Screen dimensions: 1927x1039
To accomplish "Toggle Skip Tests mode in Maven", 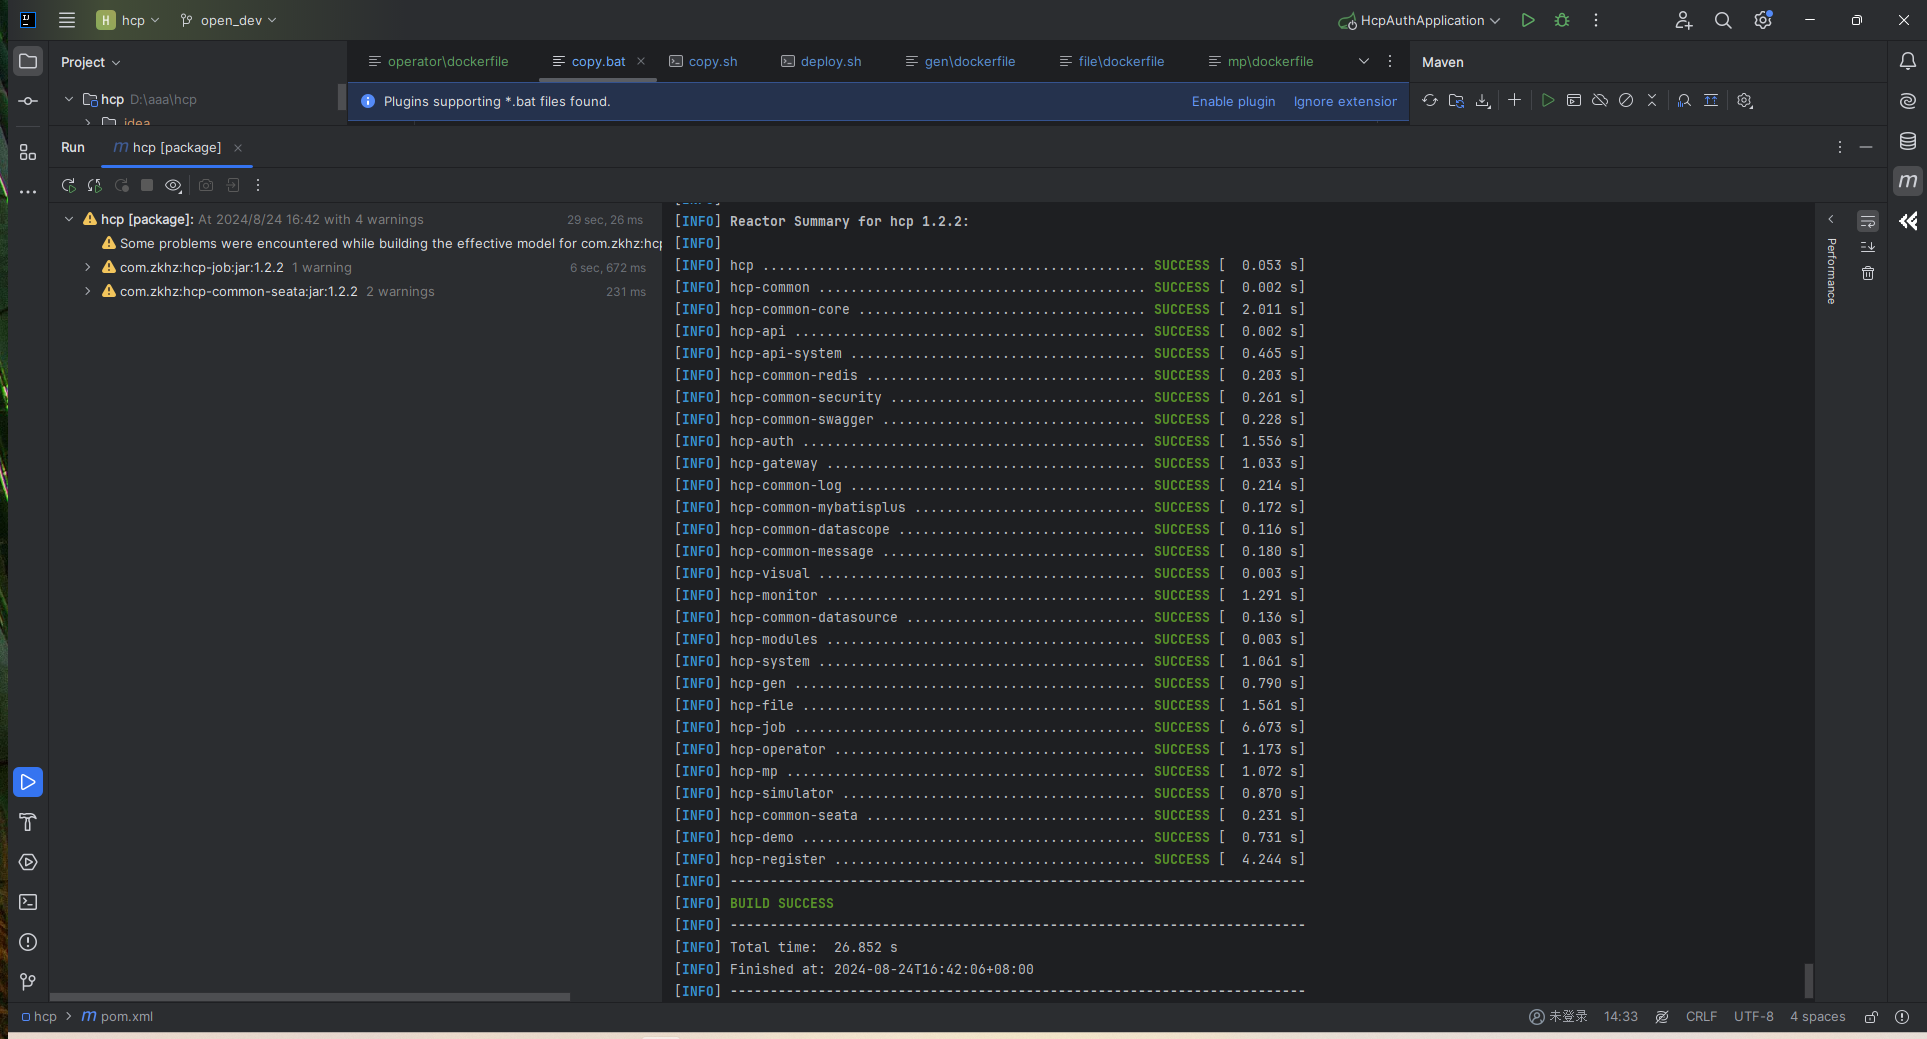I will point(1626,100).
